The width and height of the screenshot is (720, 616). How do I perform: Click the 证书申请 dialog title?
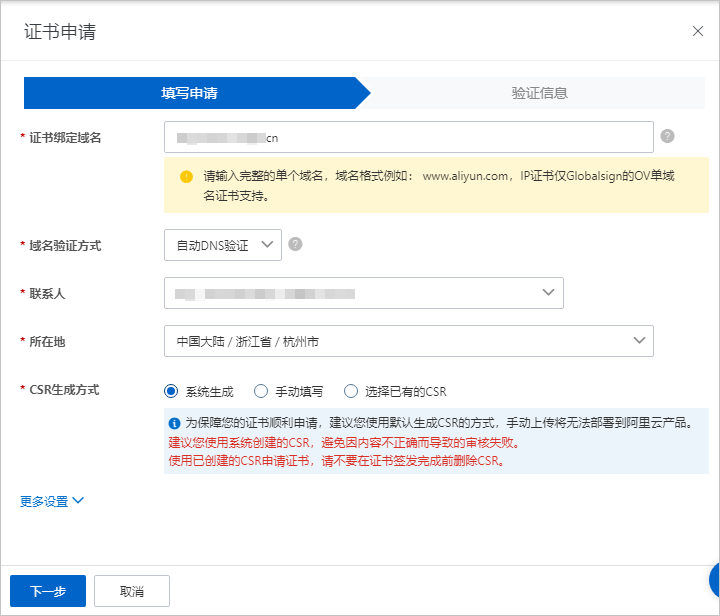[60, 32]
